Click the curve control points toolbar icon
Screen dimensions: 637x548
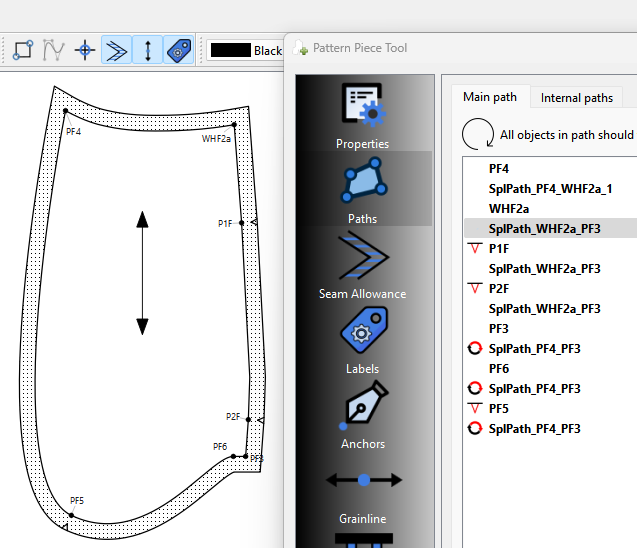pyautogui.click(x=53, y=50)
